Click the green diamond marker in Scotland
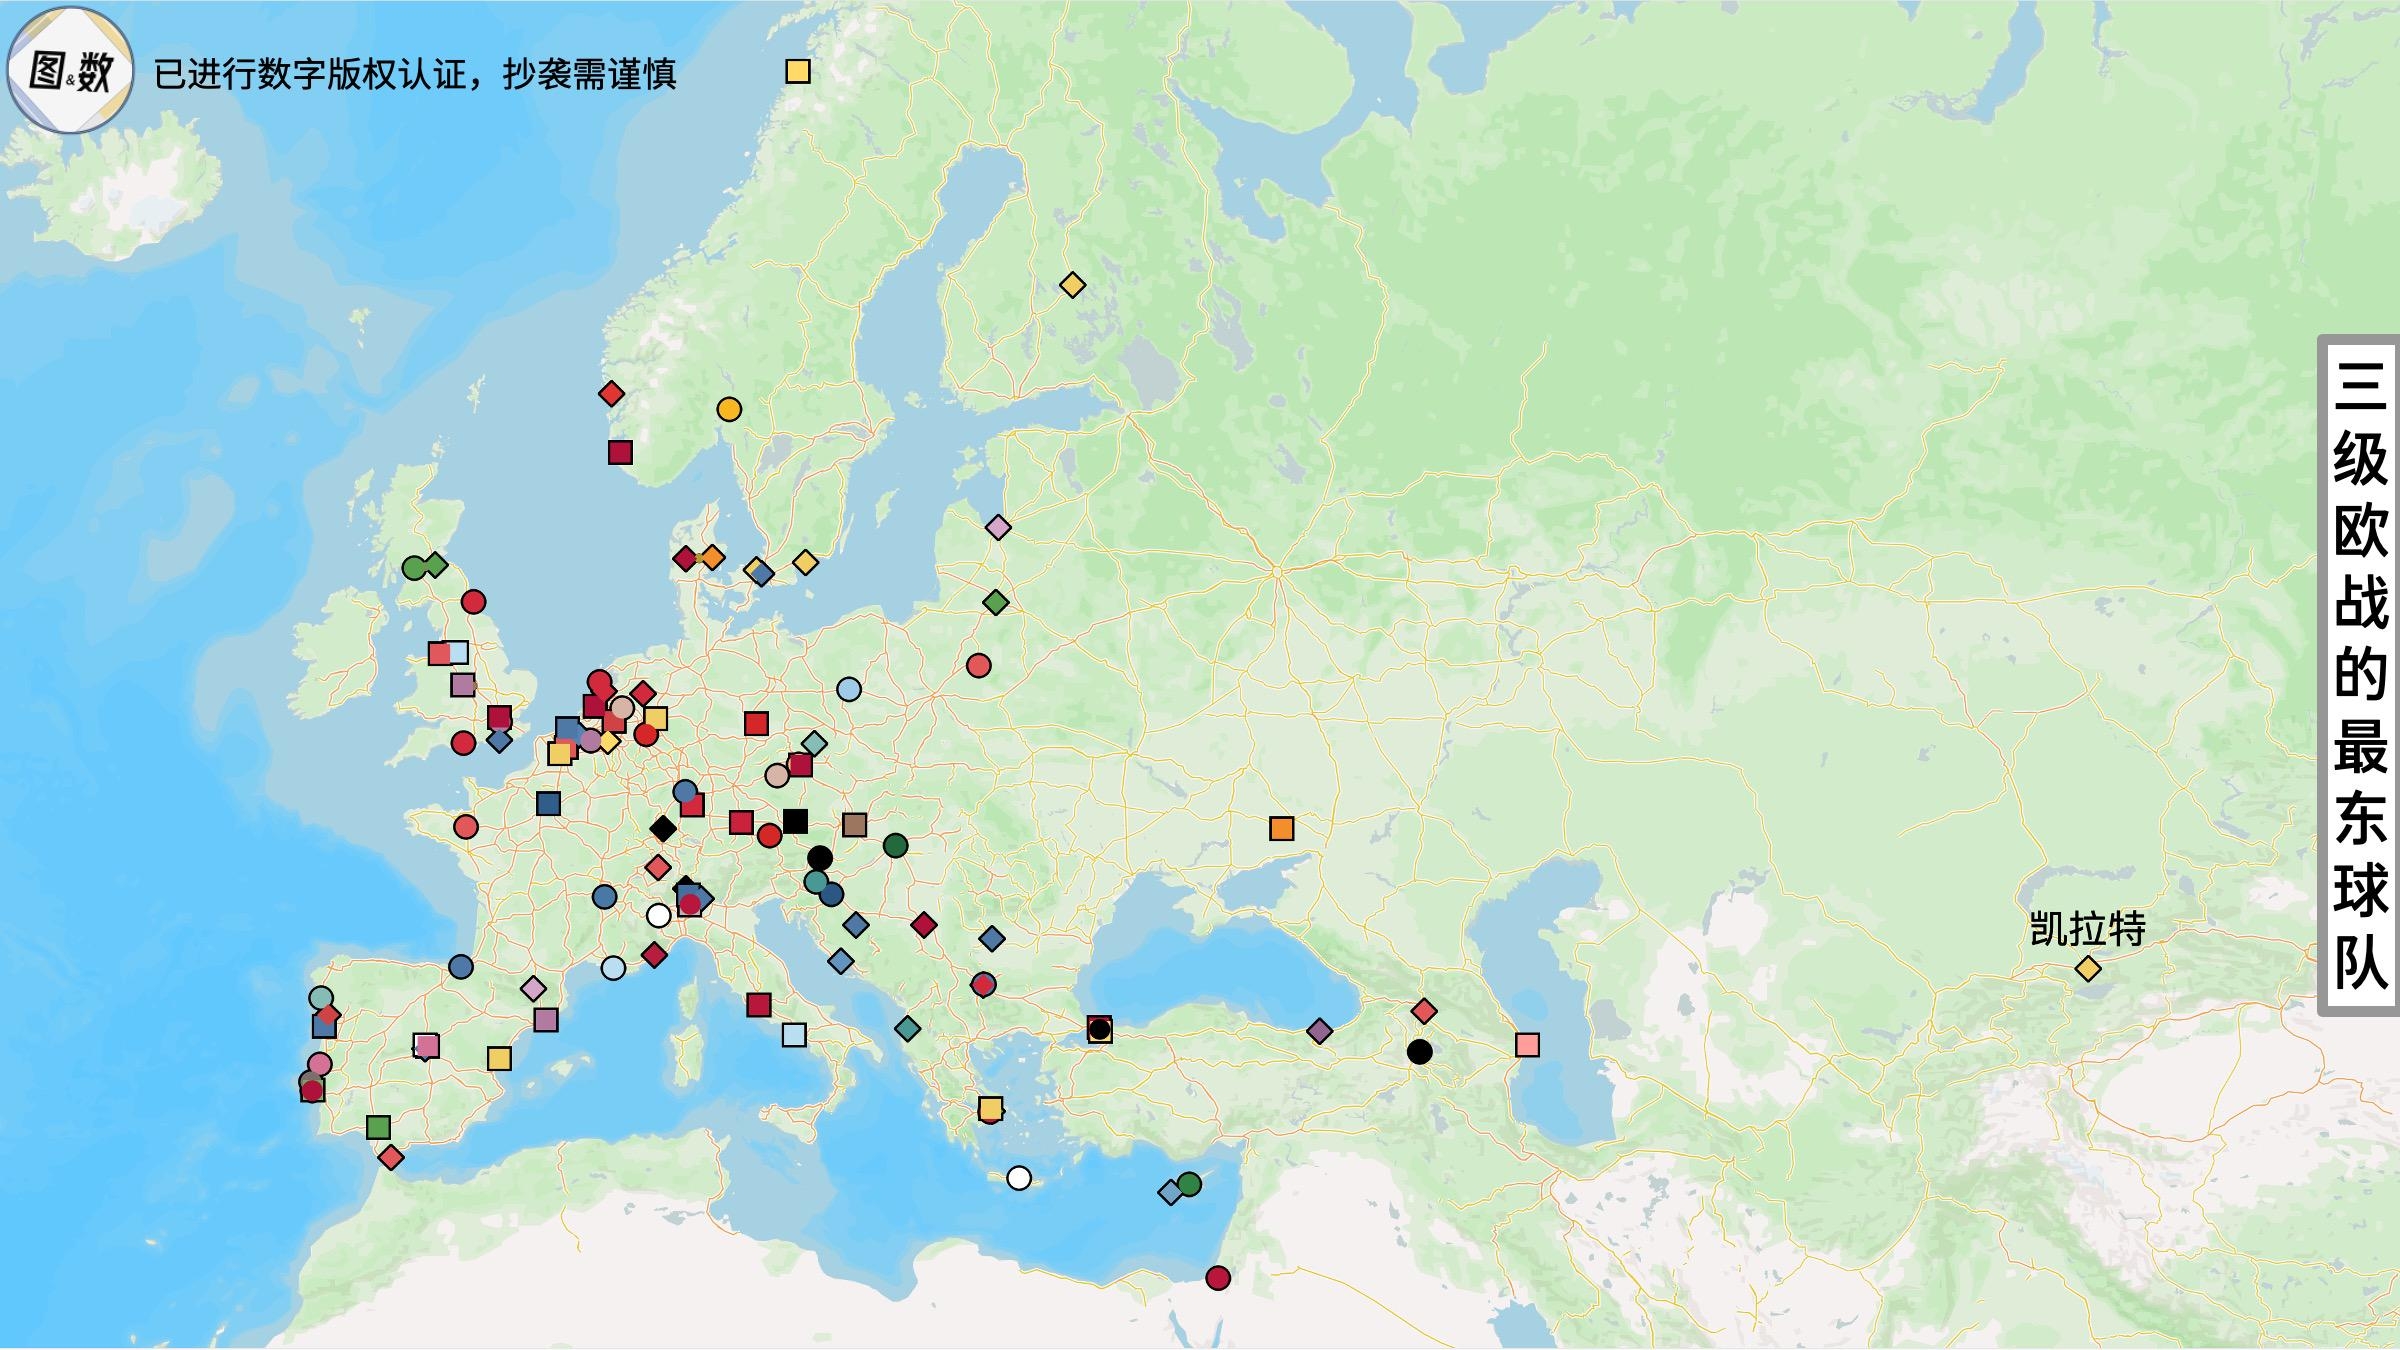 pyautogui.click(x=435, y=564)
